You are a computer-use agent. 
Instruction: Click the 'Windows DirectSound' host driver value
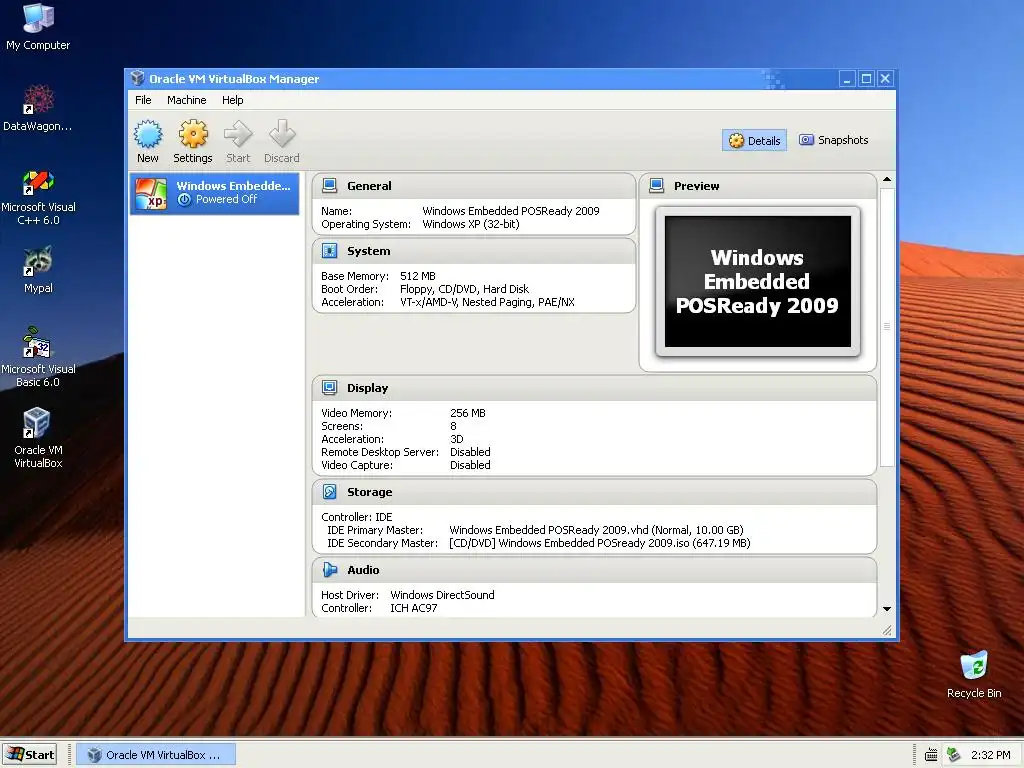[x=442, y=595]
